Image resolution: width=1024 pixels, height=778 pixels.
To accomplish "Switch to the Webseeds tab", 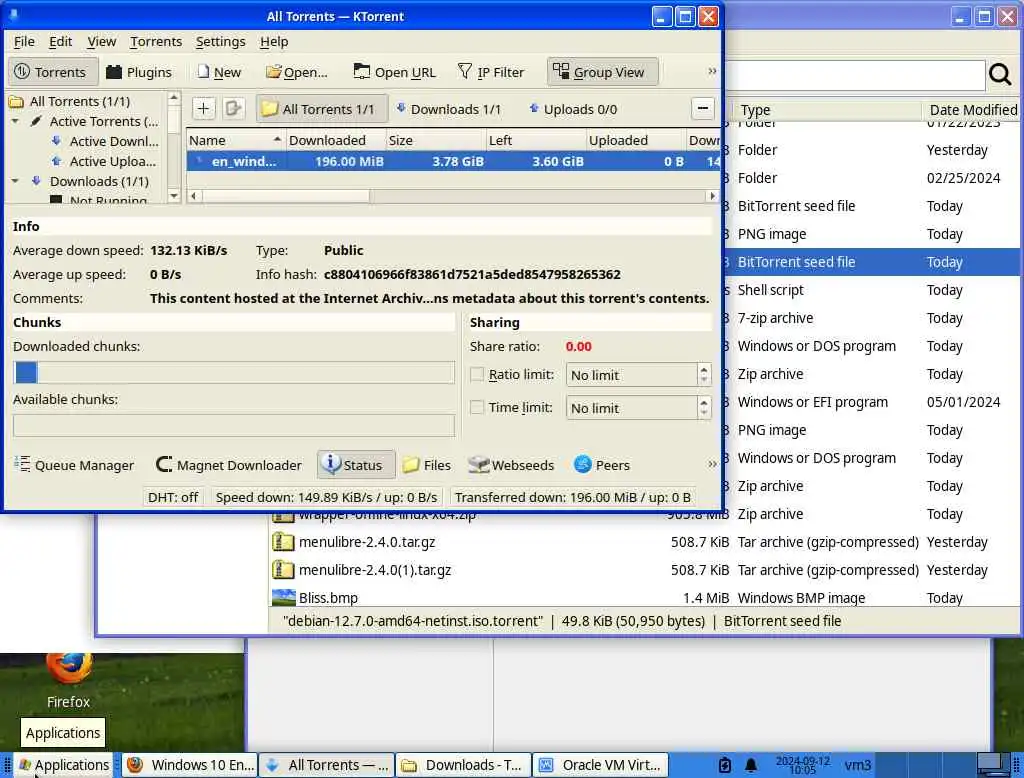I will [511, 465].
